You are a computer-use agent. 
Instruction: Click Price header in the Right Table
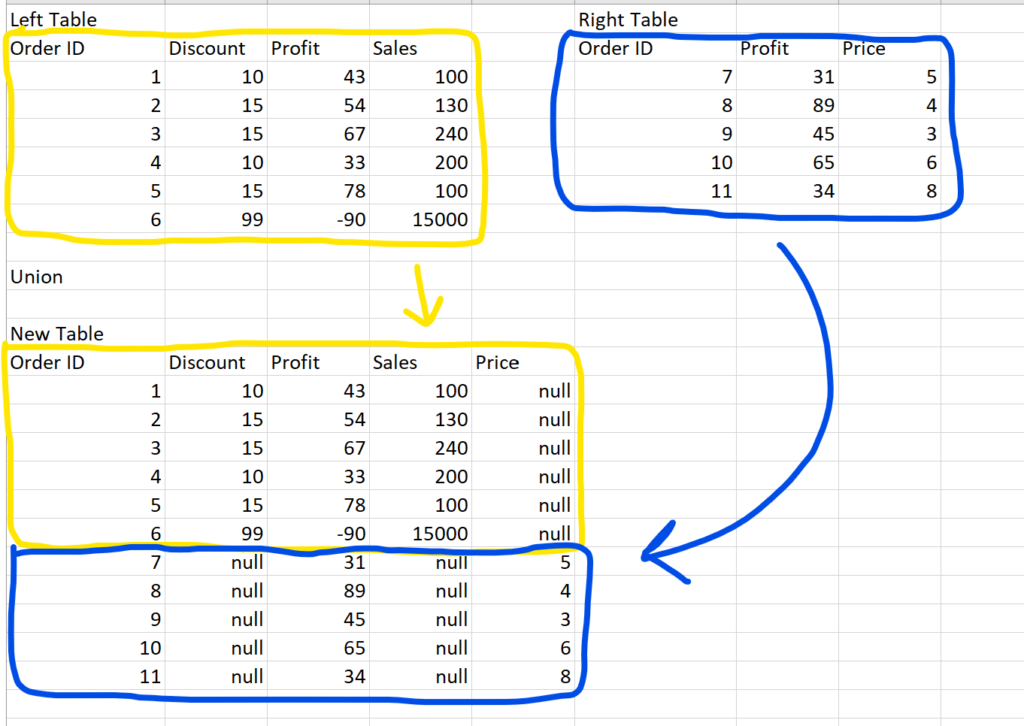tap(864, 48)
